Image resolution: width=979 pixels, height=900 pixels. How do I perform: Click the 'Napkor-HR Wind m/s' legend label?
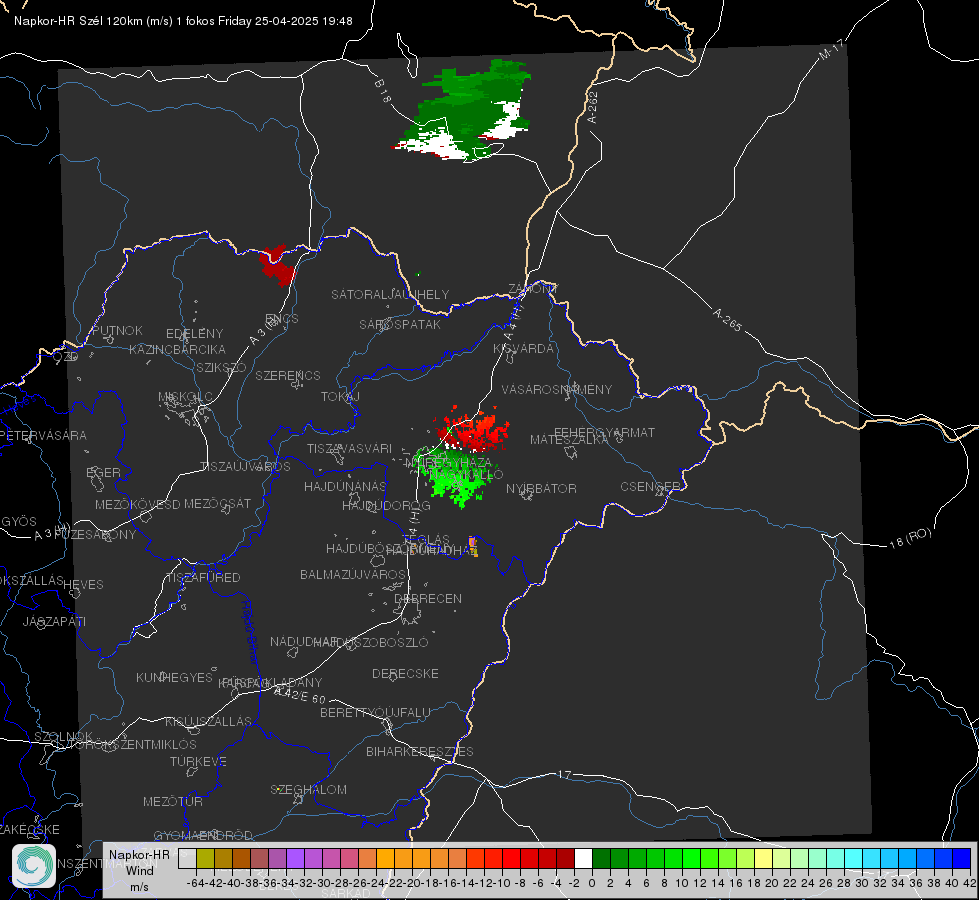pos(139,871)
